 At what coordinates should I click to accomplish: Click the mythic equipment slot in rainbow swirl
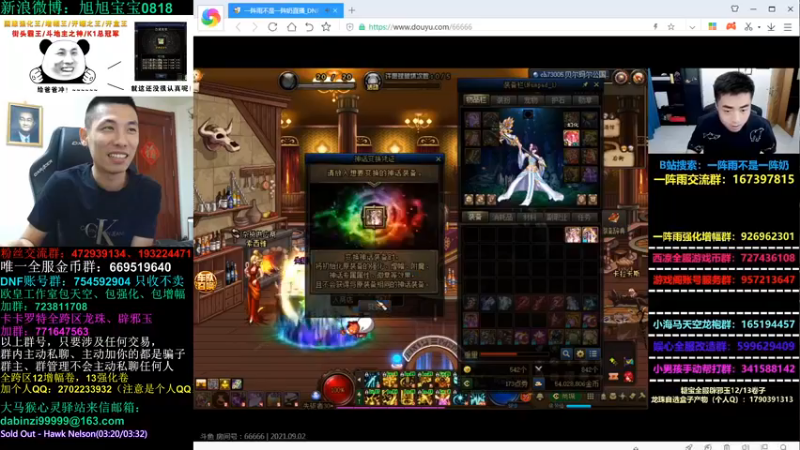[x=374, y=217]
